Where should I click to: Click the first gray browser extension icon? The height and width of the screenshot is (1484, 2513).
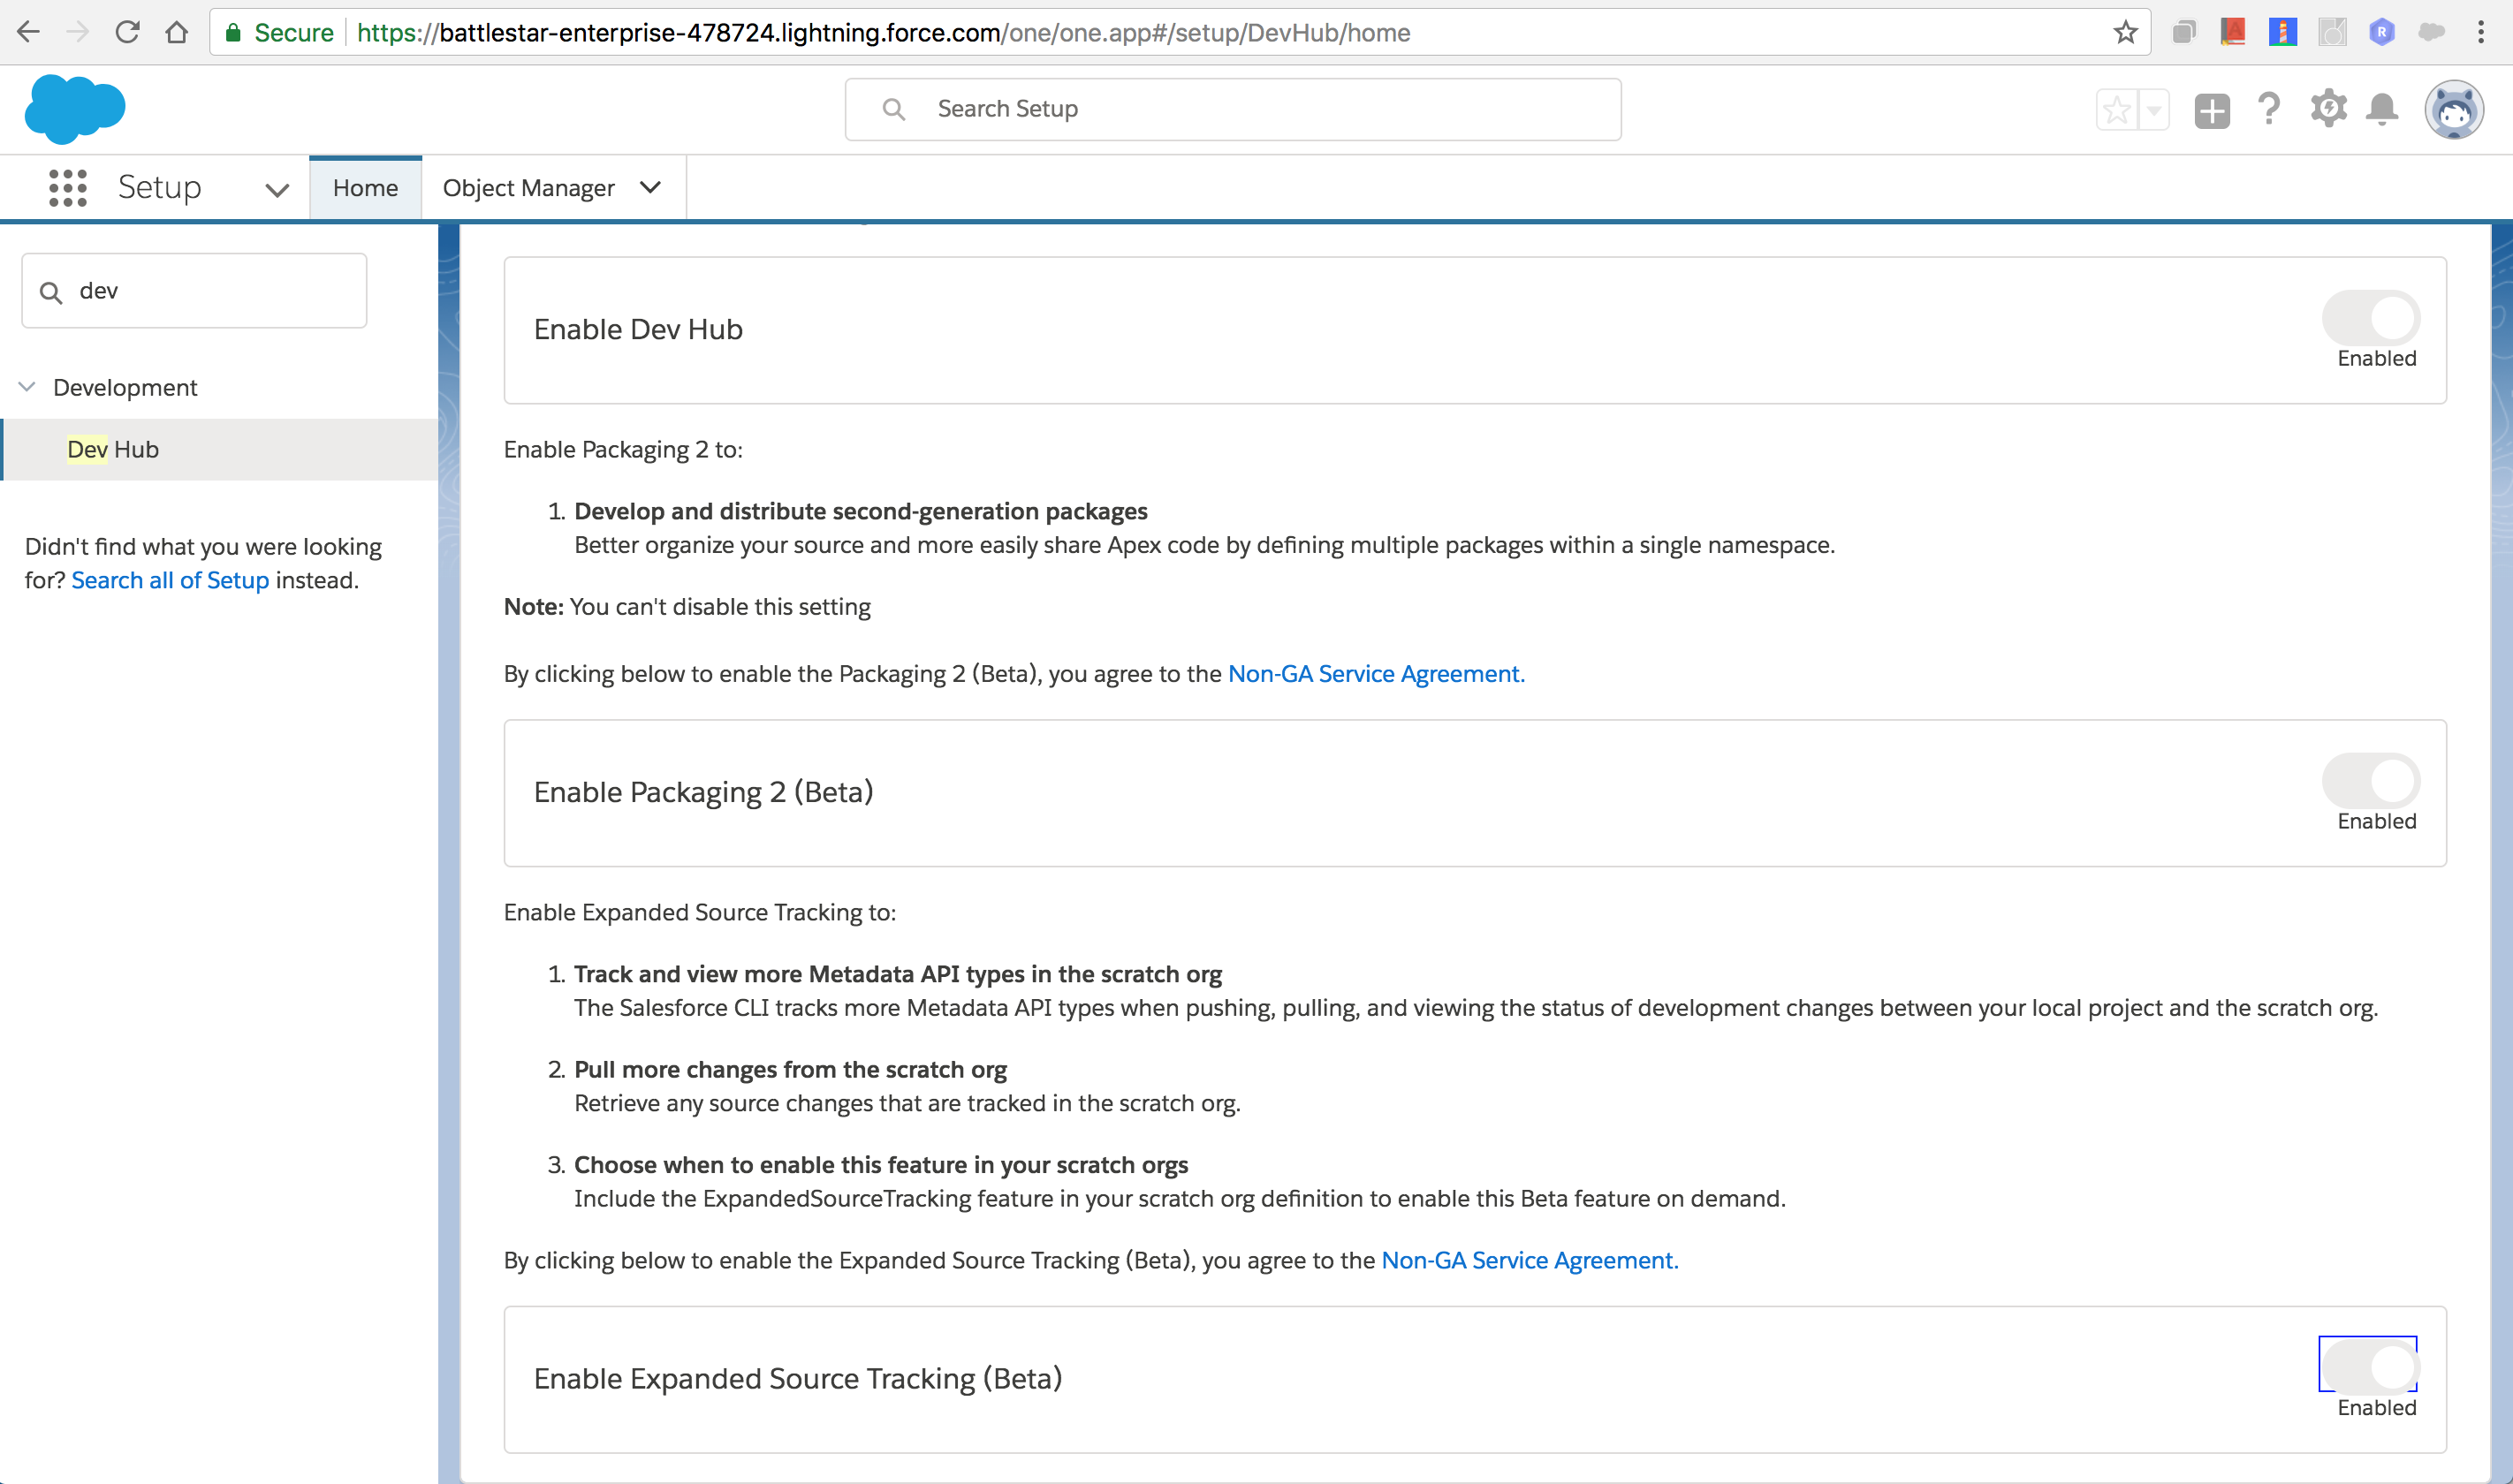(x=2184, y=32)
